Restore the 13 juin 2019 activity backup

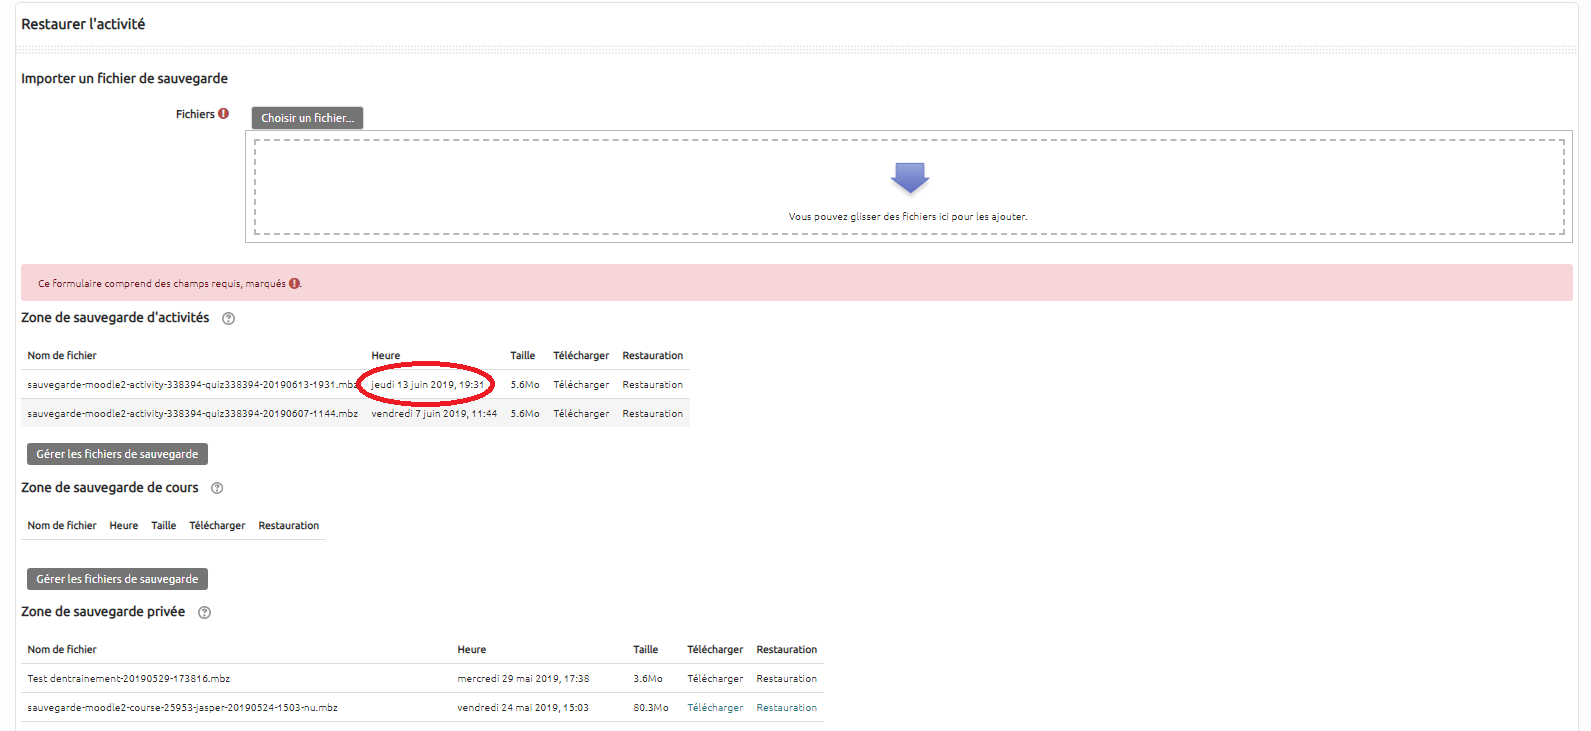click(652, 385)
